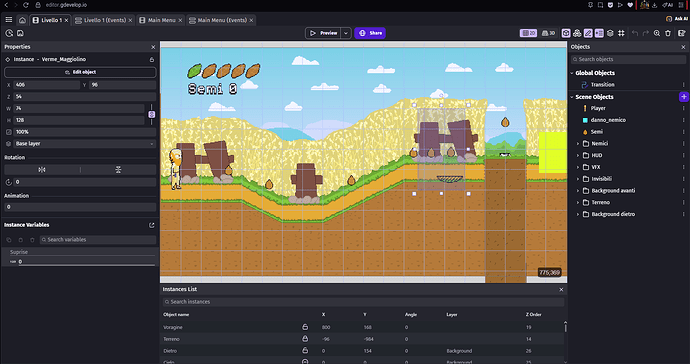Expand the Nemici folder
Image resolution: width=690 pixels, height=364 pixels.
coord(578,143)
